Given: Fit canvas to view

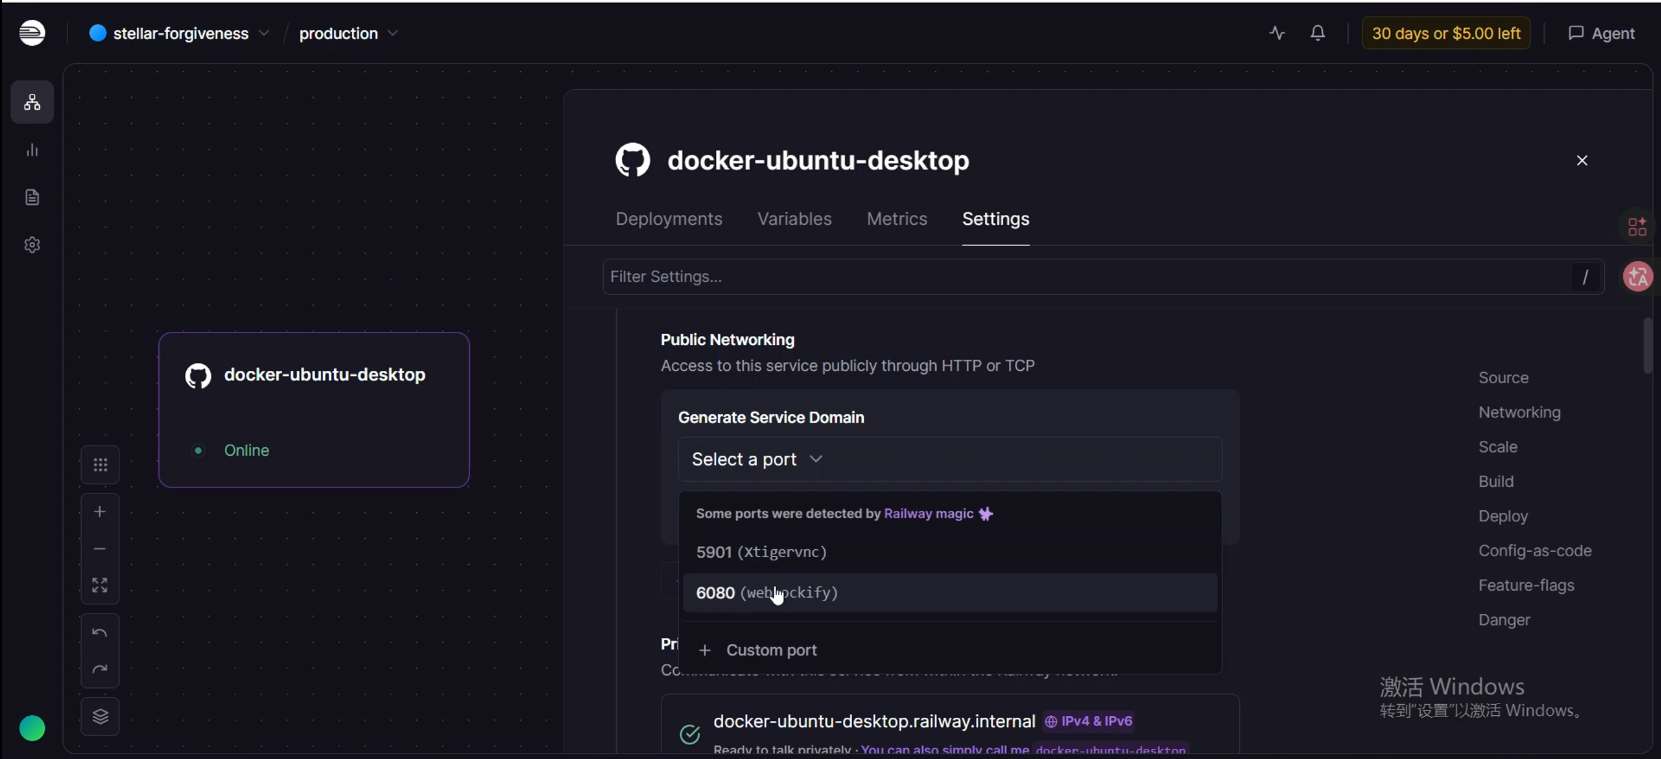Looking at the screenshot, I should pyautogui.click(x=100, y=585).
